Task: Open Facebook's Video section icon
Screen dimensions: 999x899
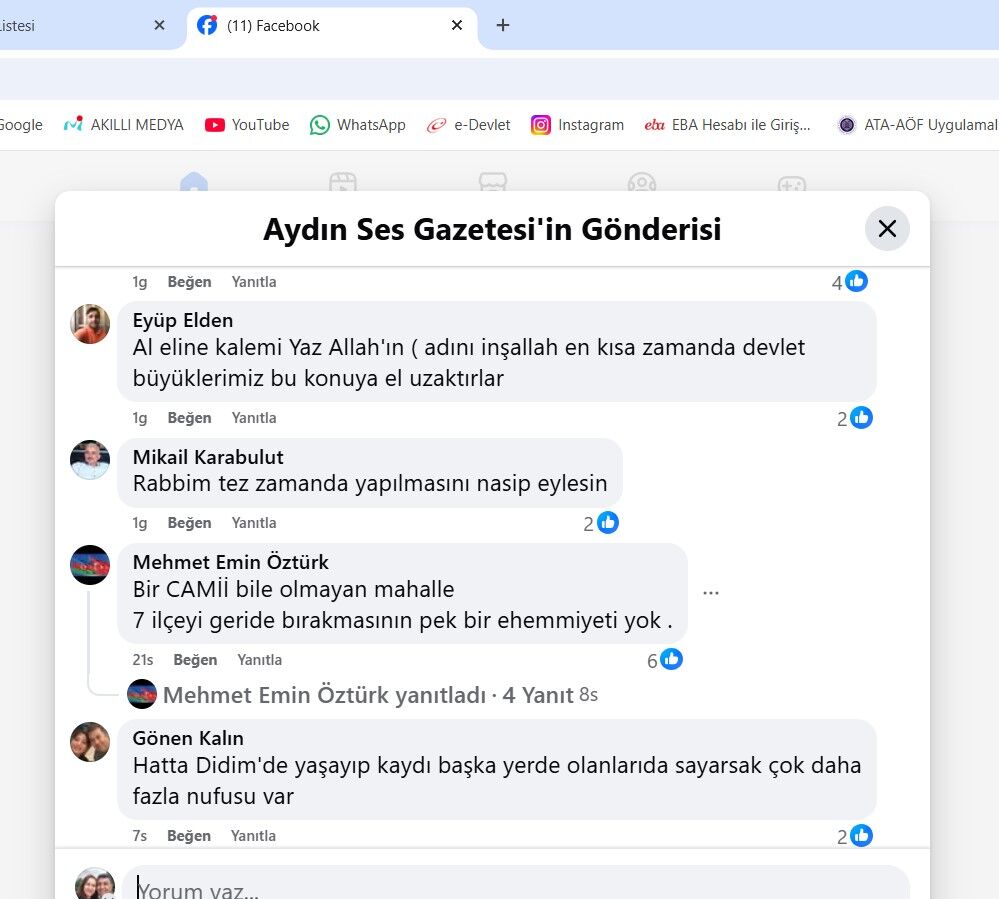Action: point(343,183)
